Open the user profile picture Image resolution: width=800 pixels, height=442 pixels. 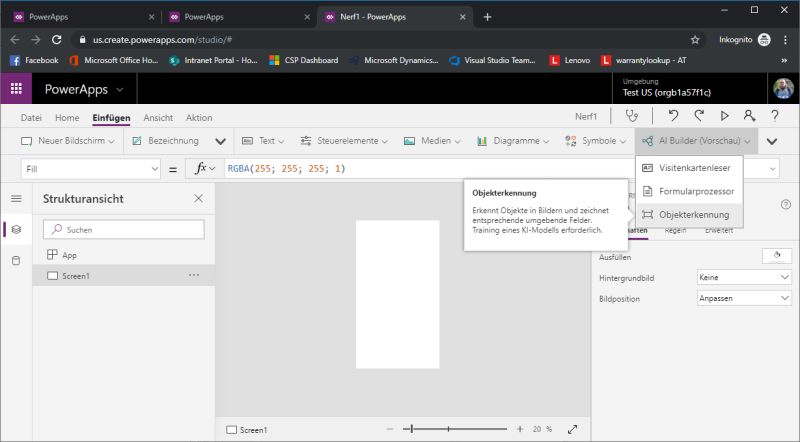click(x=783, y=88)
